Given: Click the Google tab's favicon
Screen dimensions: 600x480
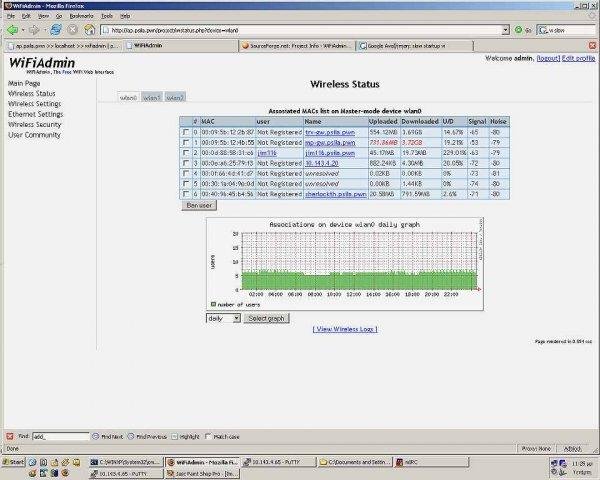Looking at the screenshot, I should point(362,46).
